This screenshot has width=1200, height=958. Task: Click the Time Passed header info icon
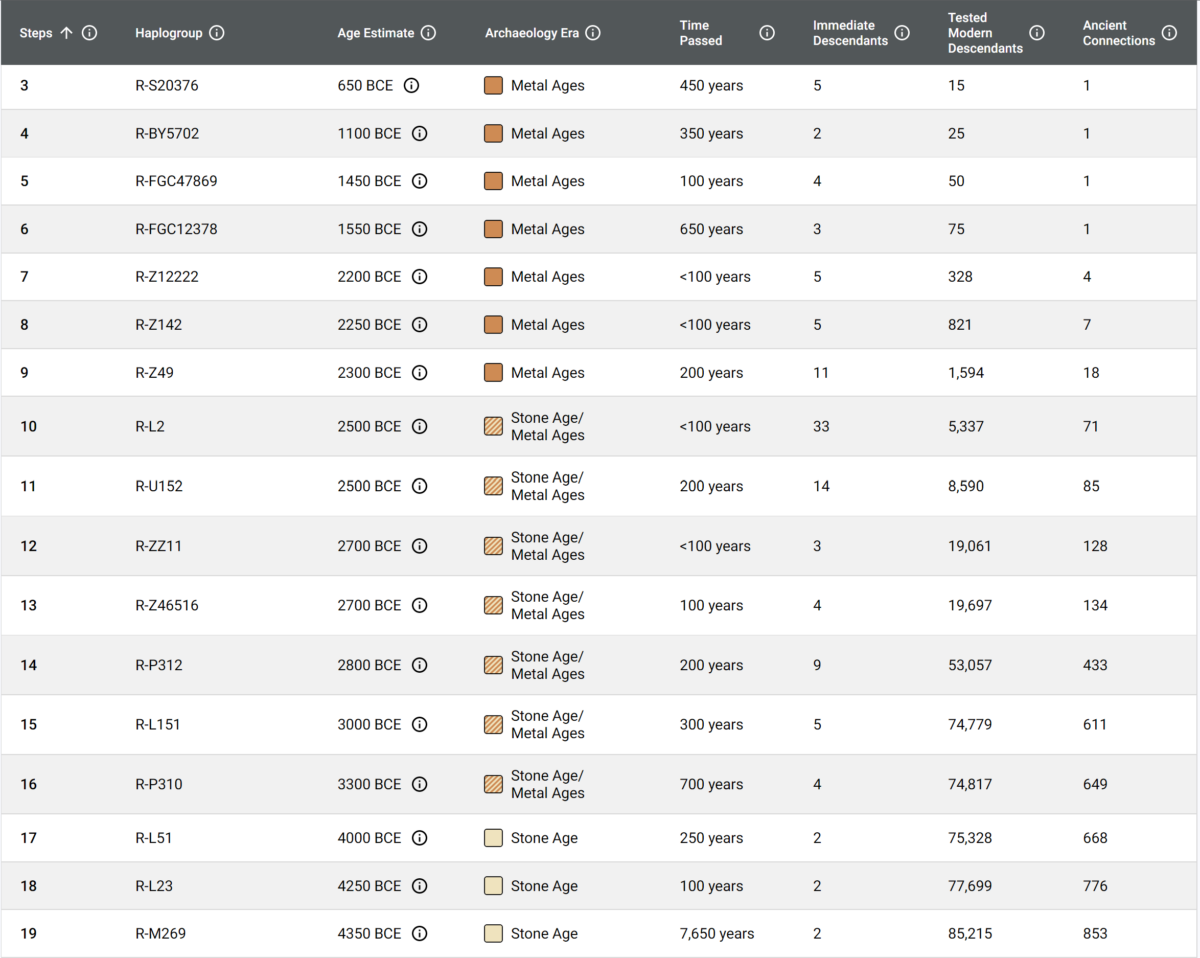point(767,33)
